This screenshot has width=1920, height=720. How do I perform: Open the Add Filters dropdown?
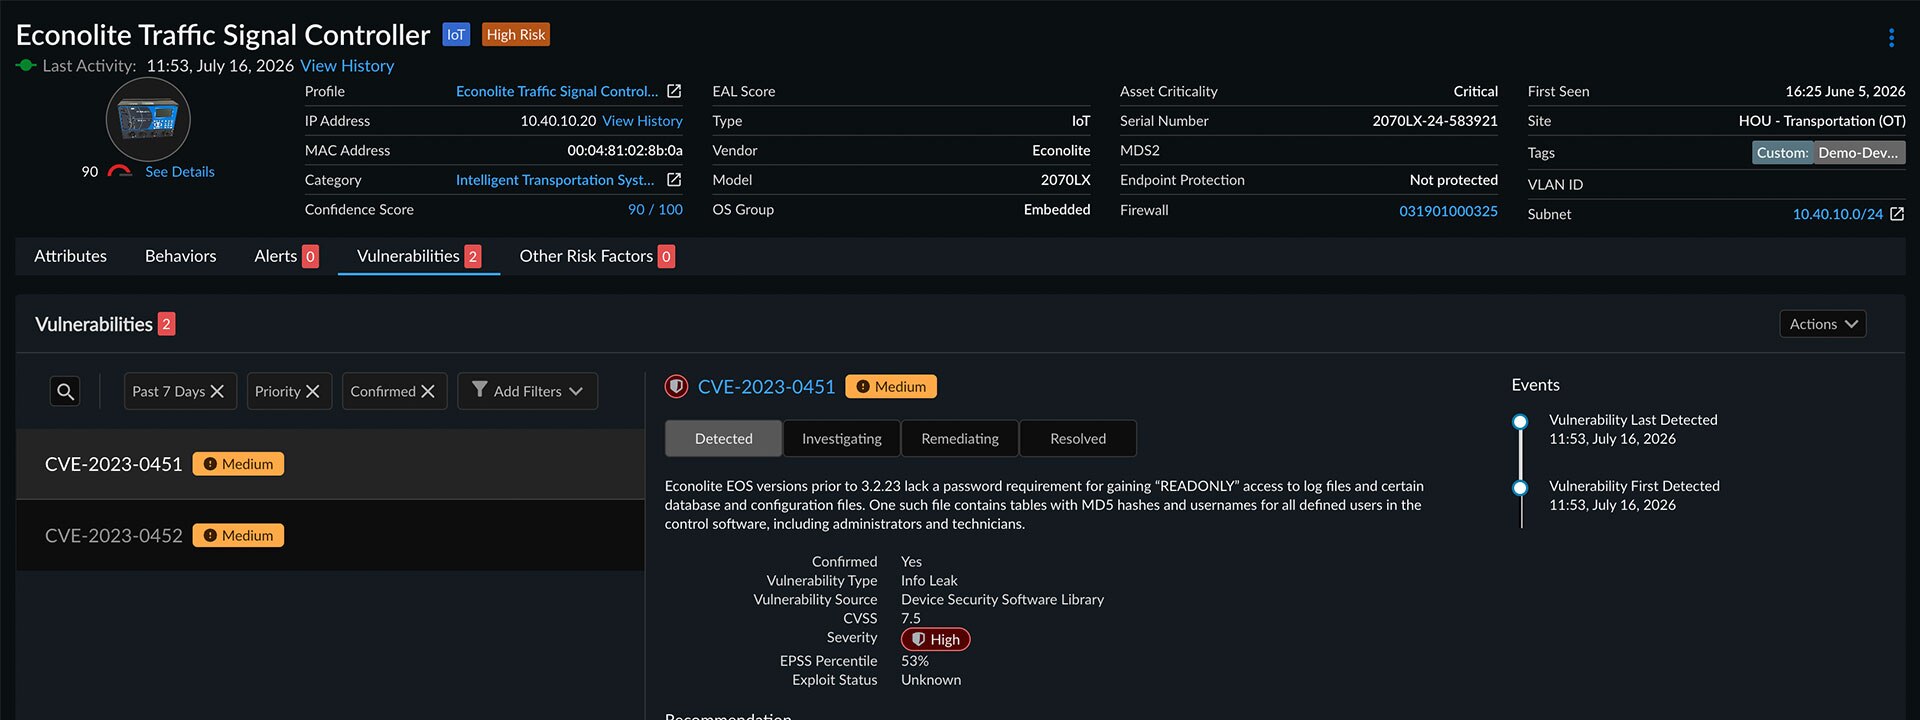527,391
